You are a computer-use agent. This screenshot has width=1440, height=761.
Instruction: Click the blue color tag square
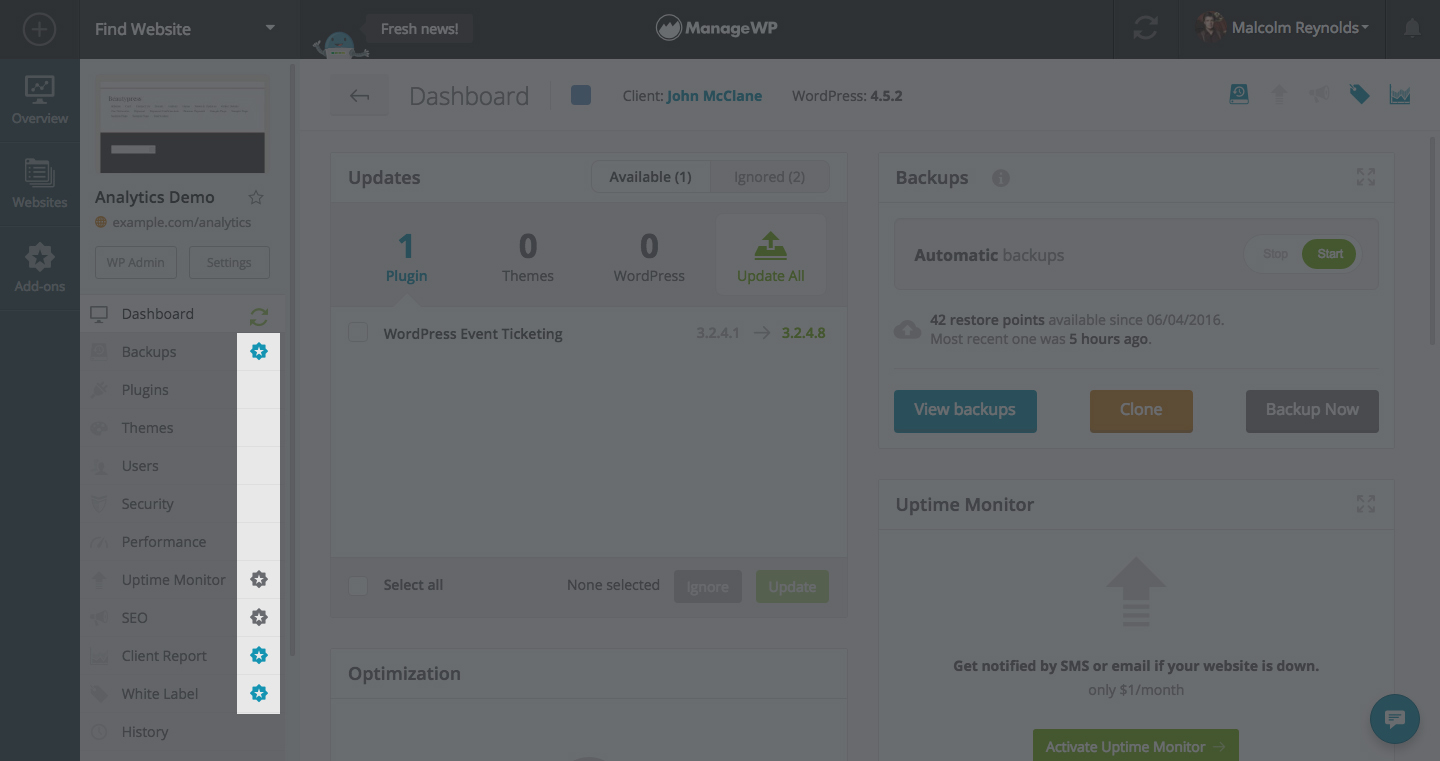click(581, 95)
